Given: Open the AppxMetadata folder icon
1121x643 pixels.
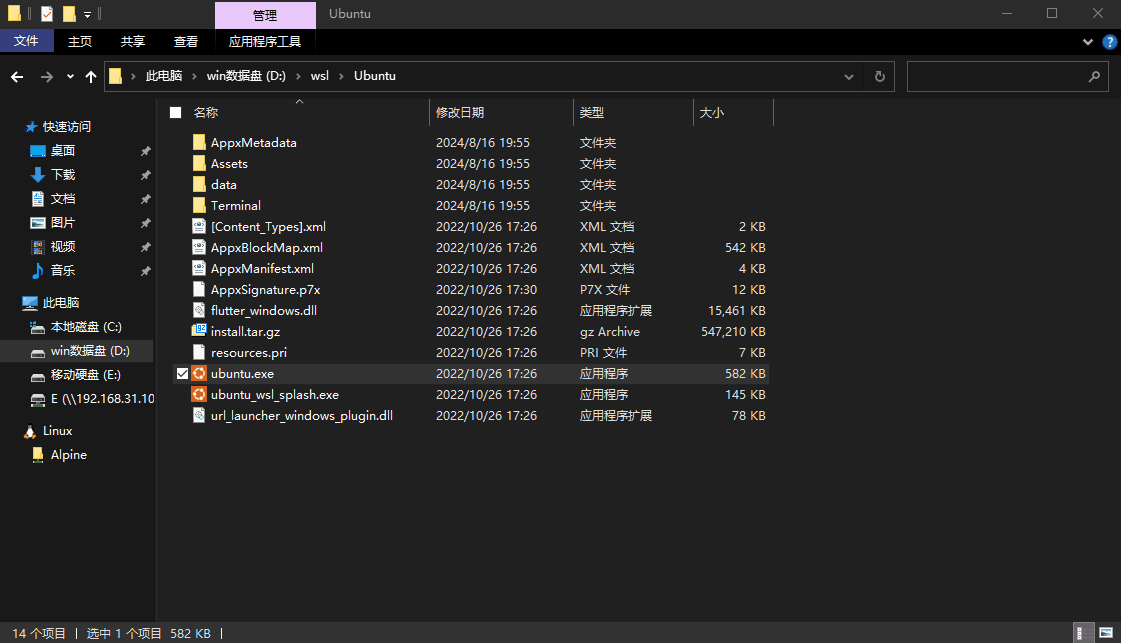Looking at the screenshot, I should click(x=199, y=142).
